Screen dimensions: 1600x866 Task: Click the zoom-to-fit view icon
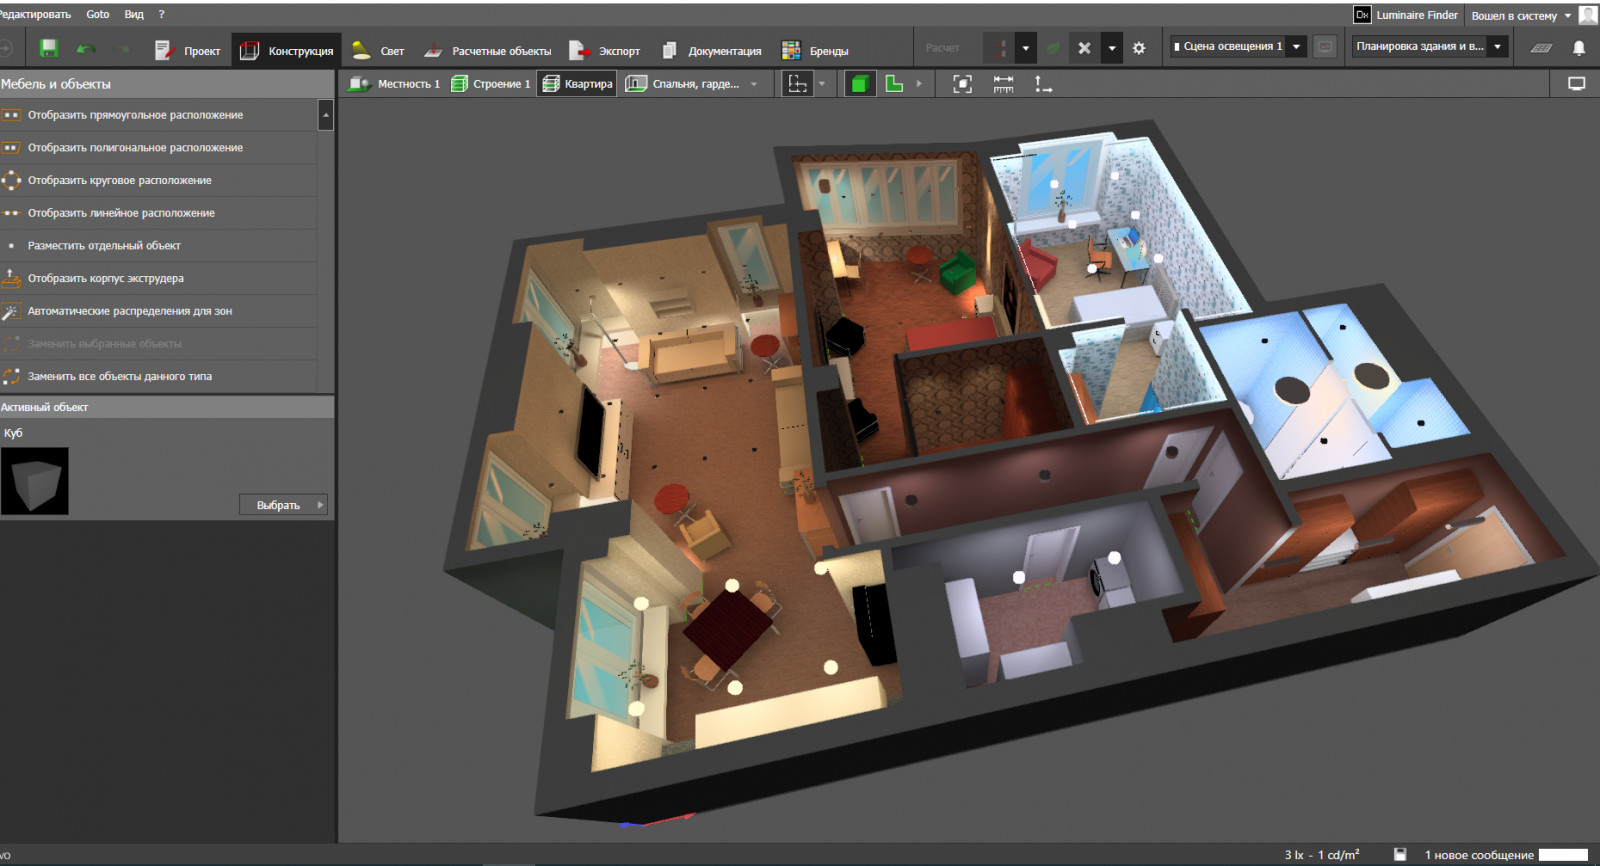click(962, 84)
